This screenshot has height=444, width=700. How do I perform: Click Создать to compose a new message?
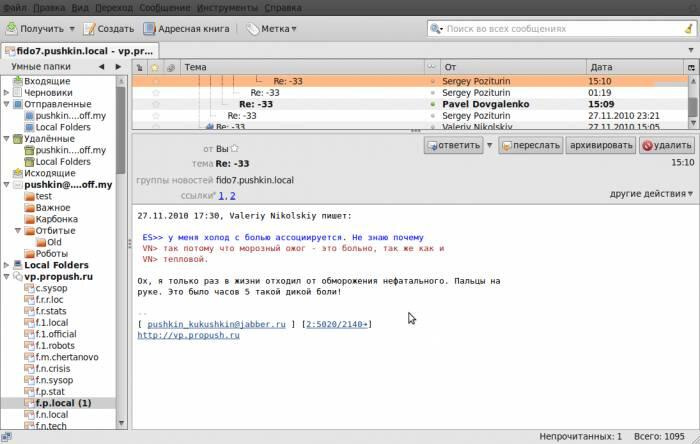pyautogui.click(x=108, y=29)
